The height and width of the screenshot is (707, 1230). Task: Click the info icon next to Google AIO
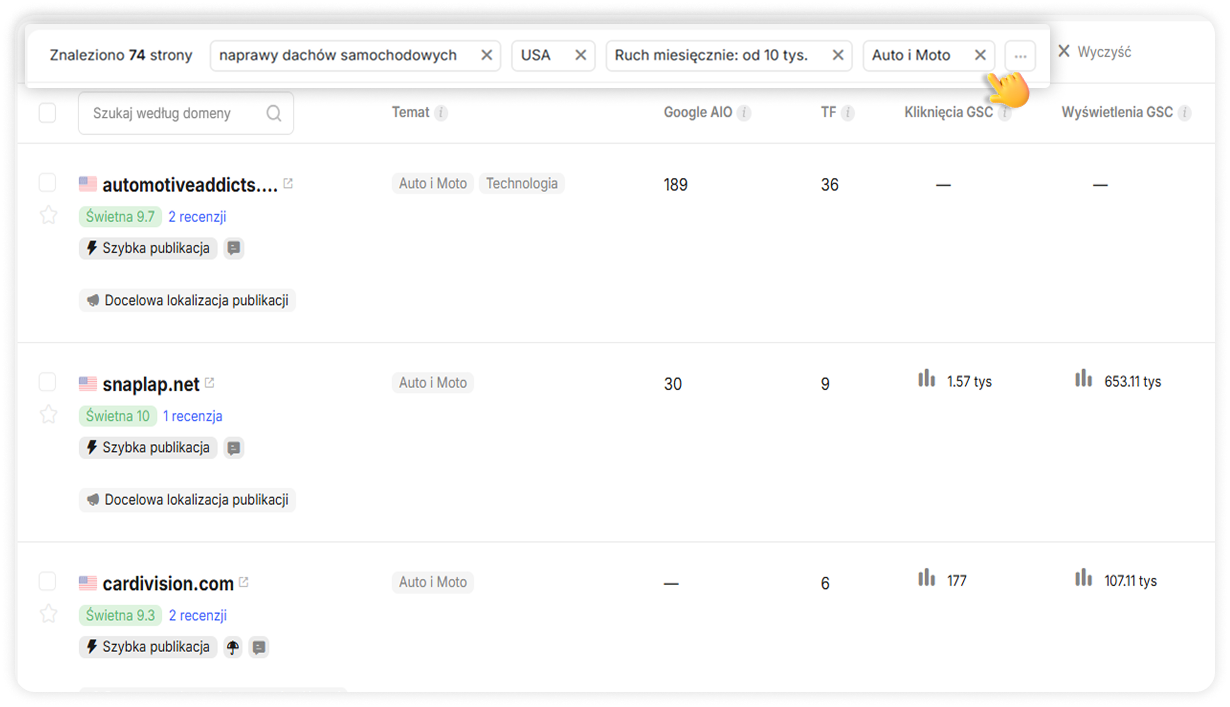[744, 113]
